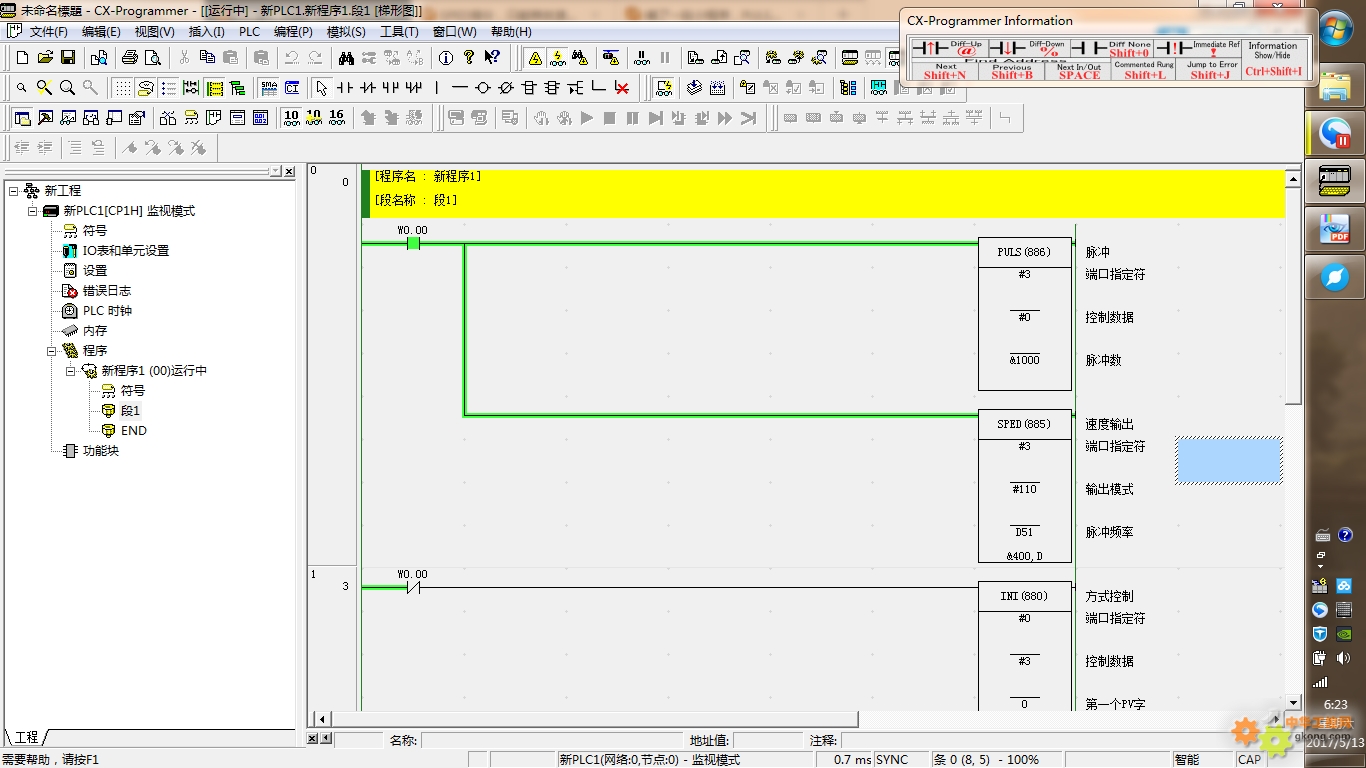Screen dimensions: 1366x768
Task: Click the Print icon
Action: [129, 58]
